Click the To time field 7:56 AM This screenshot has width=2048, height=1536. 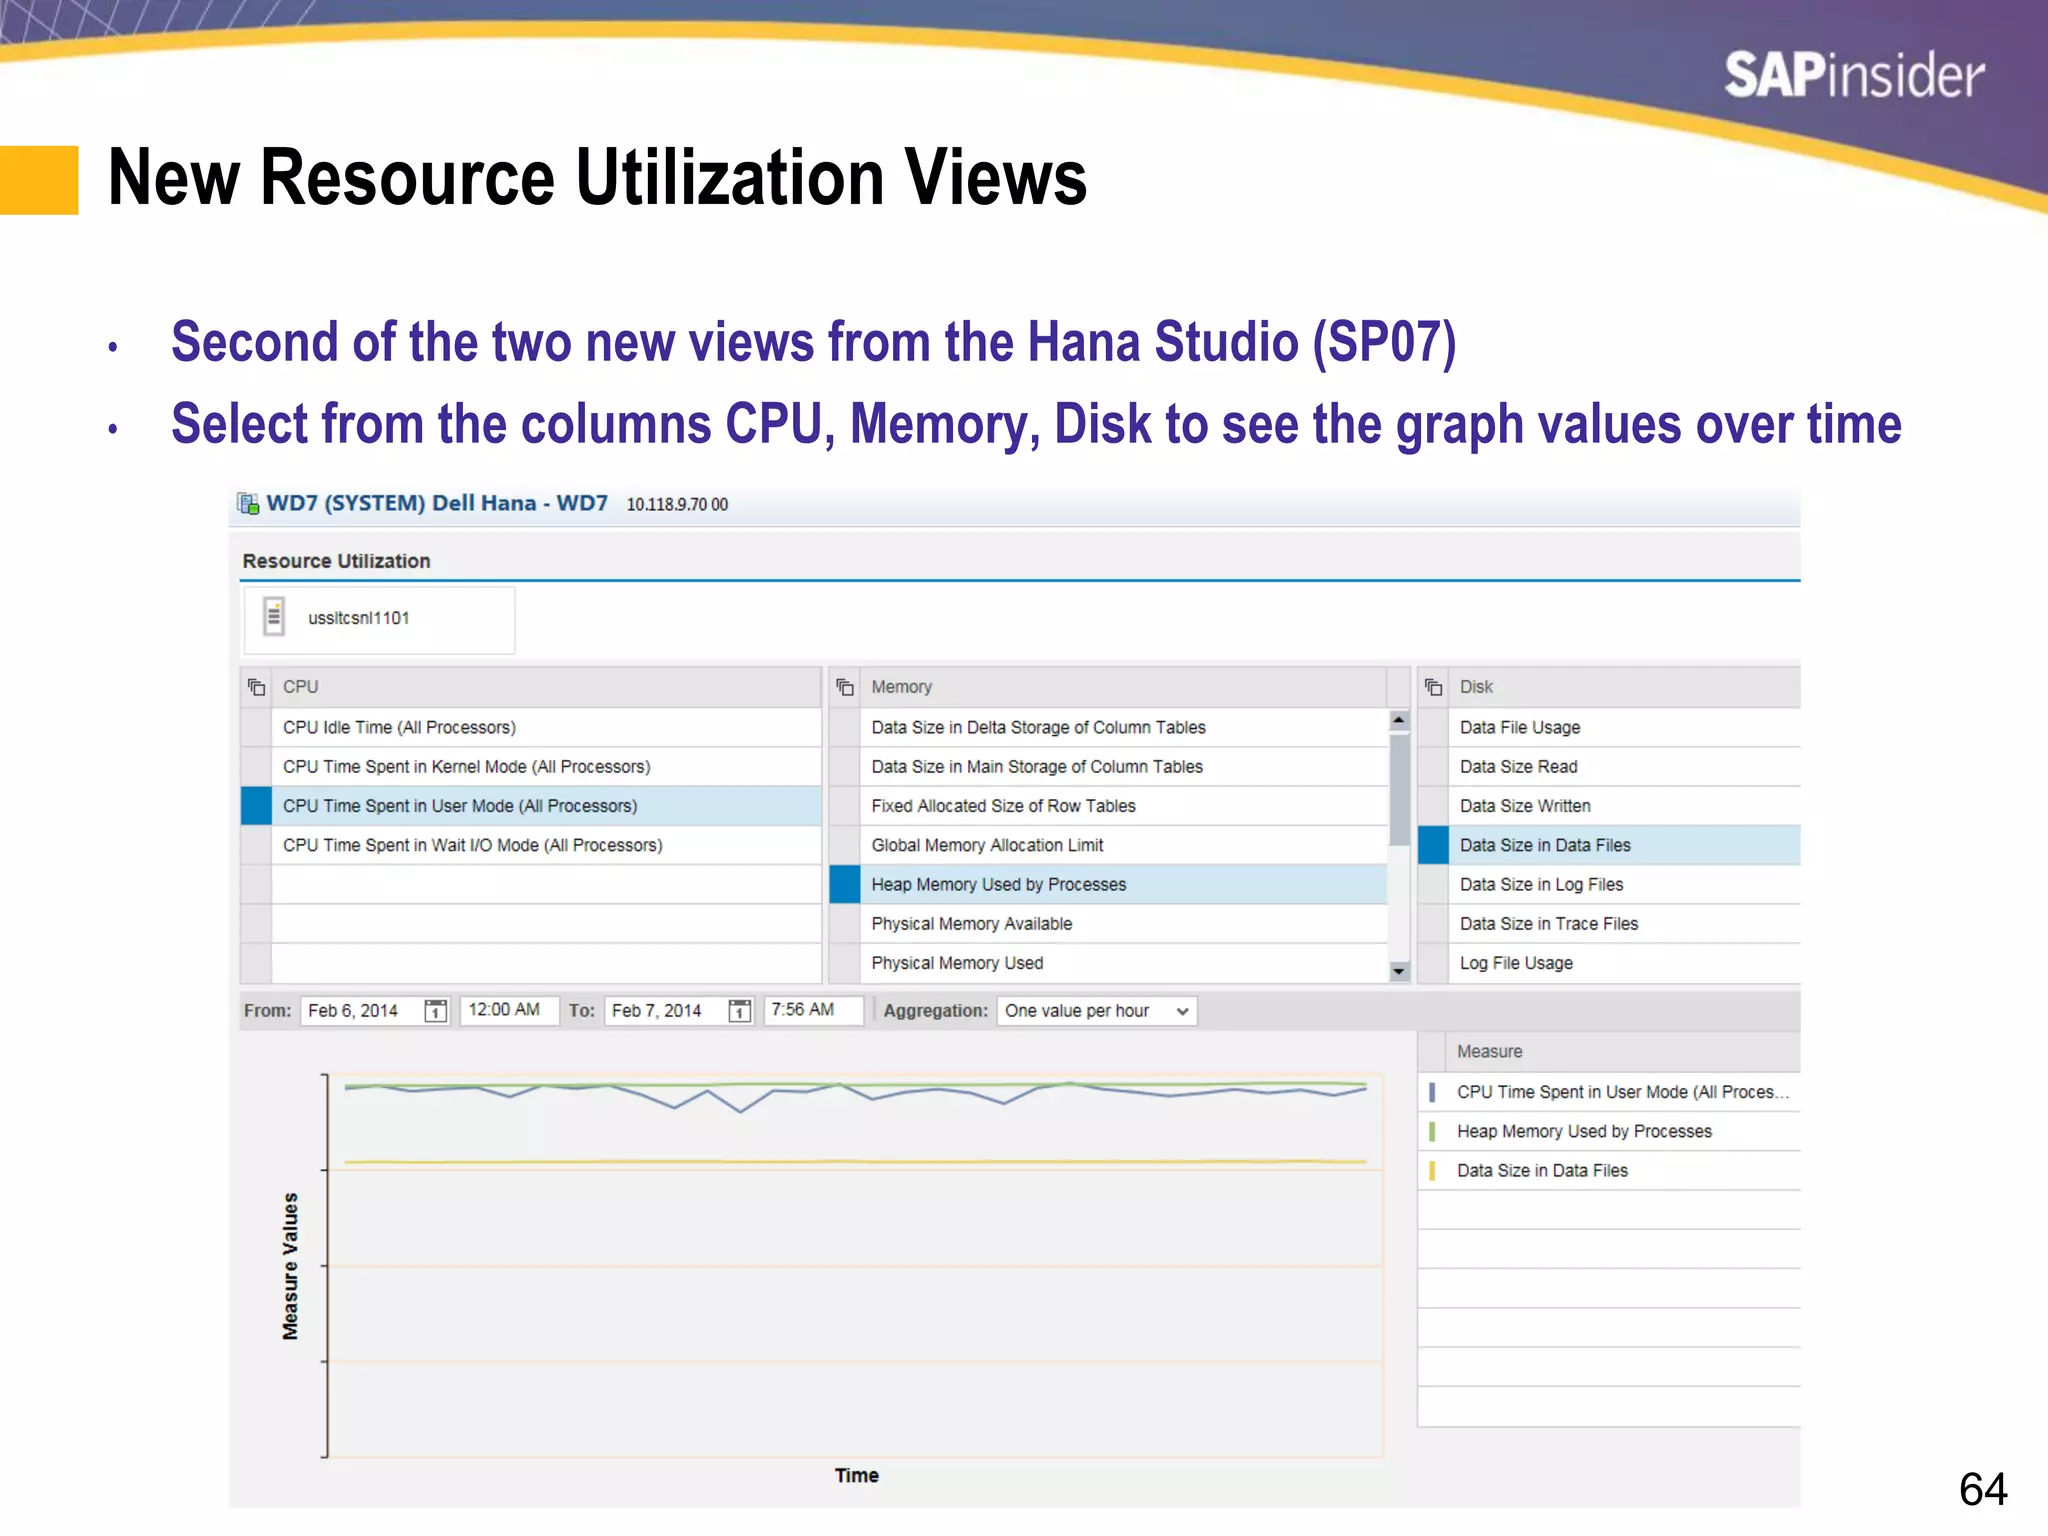[x=813, y=1010]
